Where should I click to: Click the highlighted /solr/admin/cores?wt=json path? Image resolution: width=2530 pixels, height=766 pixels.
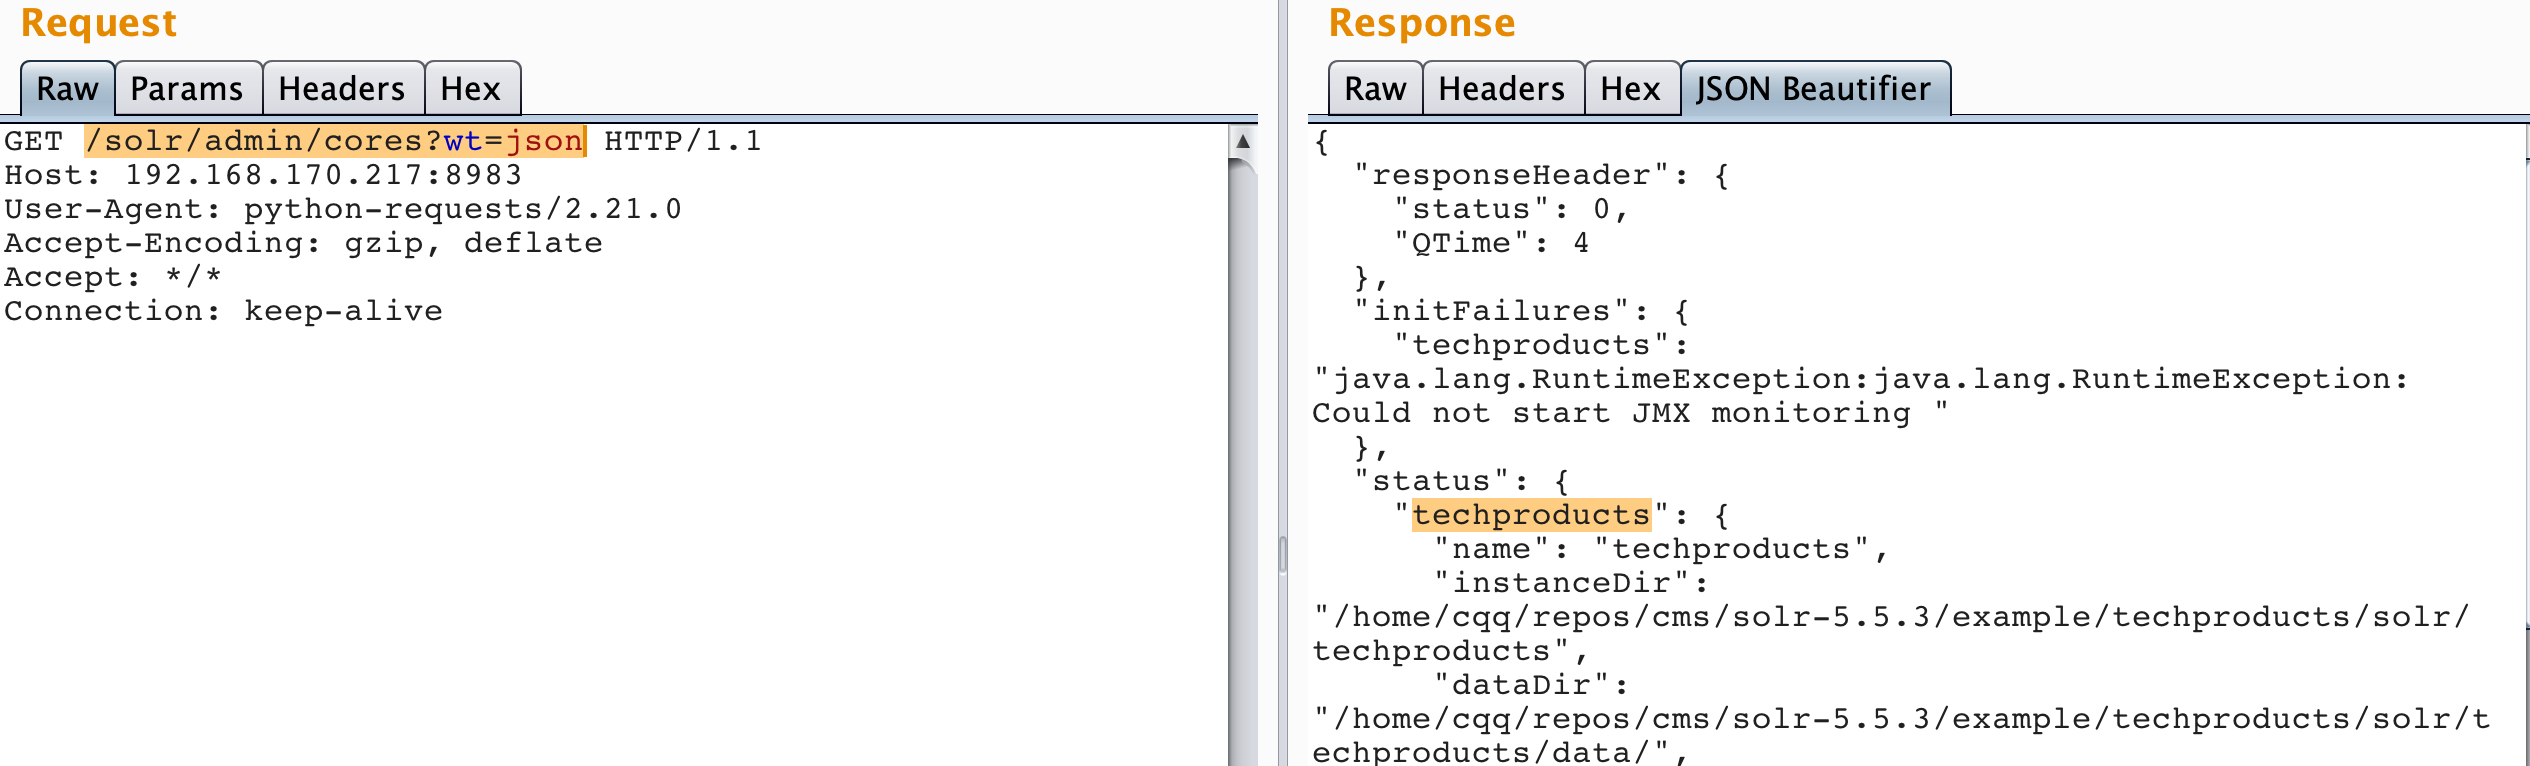pos(335,141)
